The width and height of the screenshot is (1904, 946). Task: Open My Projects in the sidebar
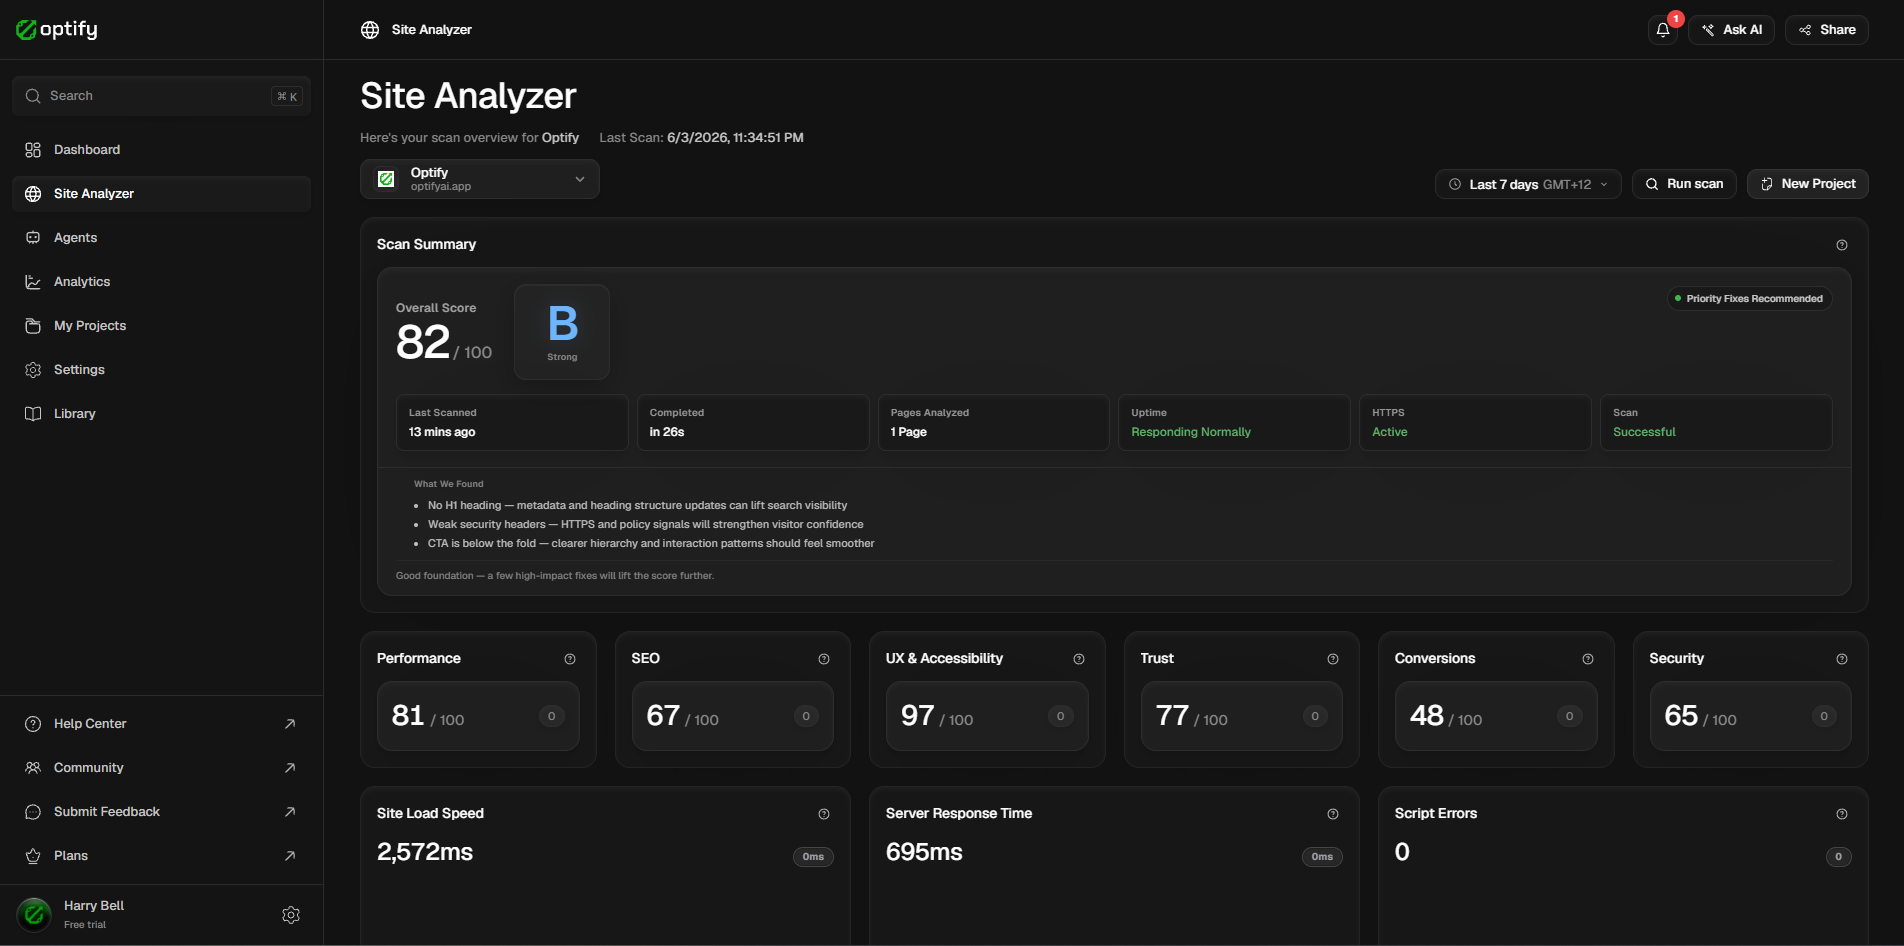tap(161, 326)
